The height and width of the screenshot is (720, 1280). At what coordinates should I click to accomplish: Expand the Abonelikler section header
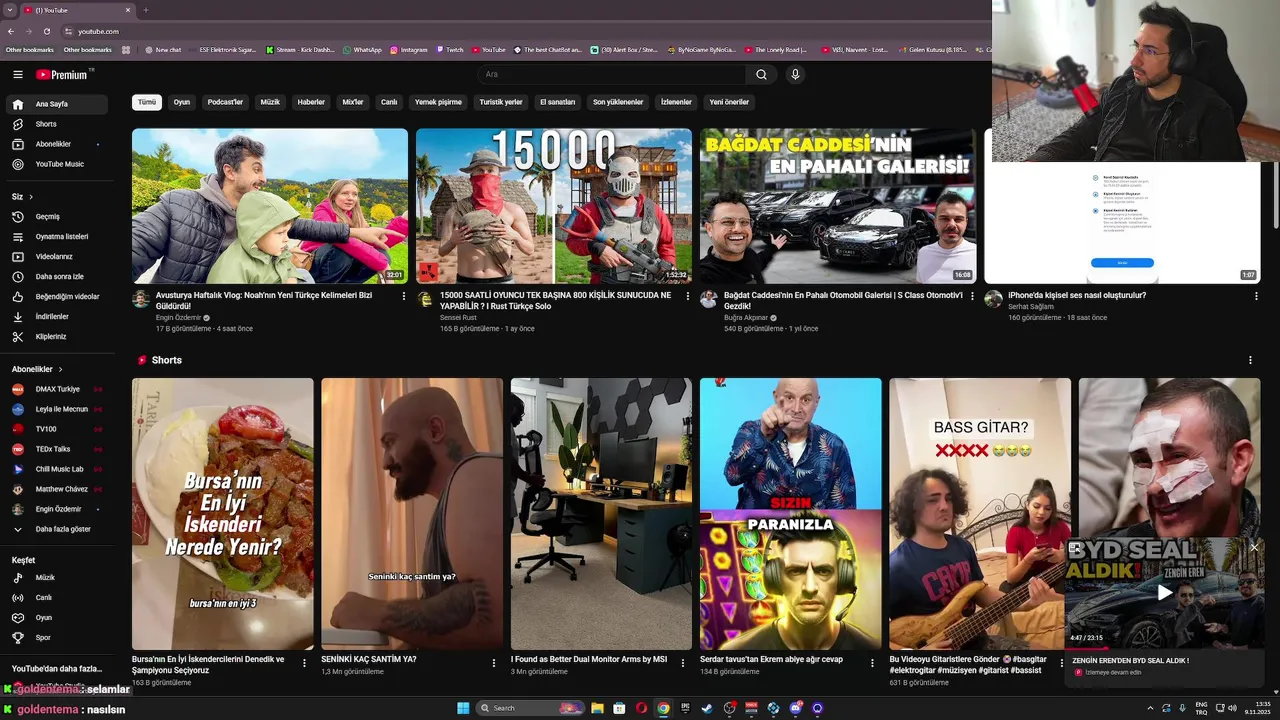click(37, 369)
